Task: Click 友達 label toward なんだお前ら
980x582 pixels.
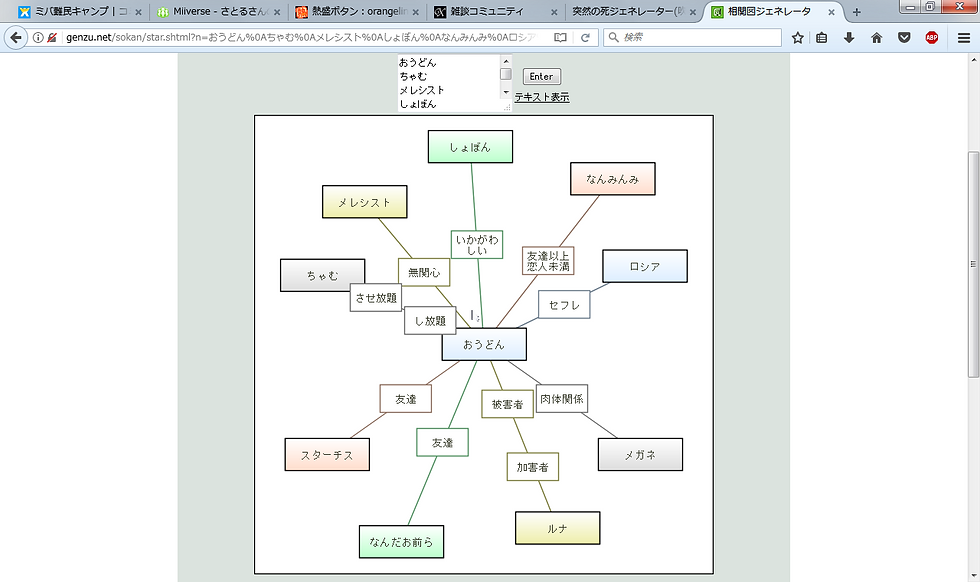Action: point(442,443)
